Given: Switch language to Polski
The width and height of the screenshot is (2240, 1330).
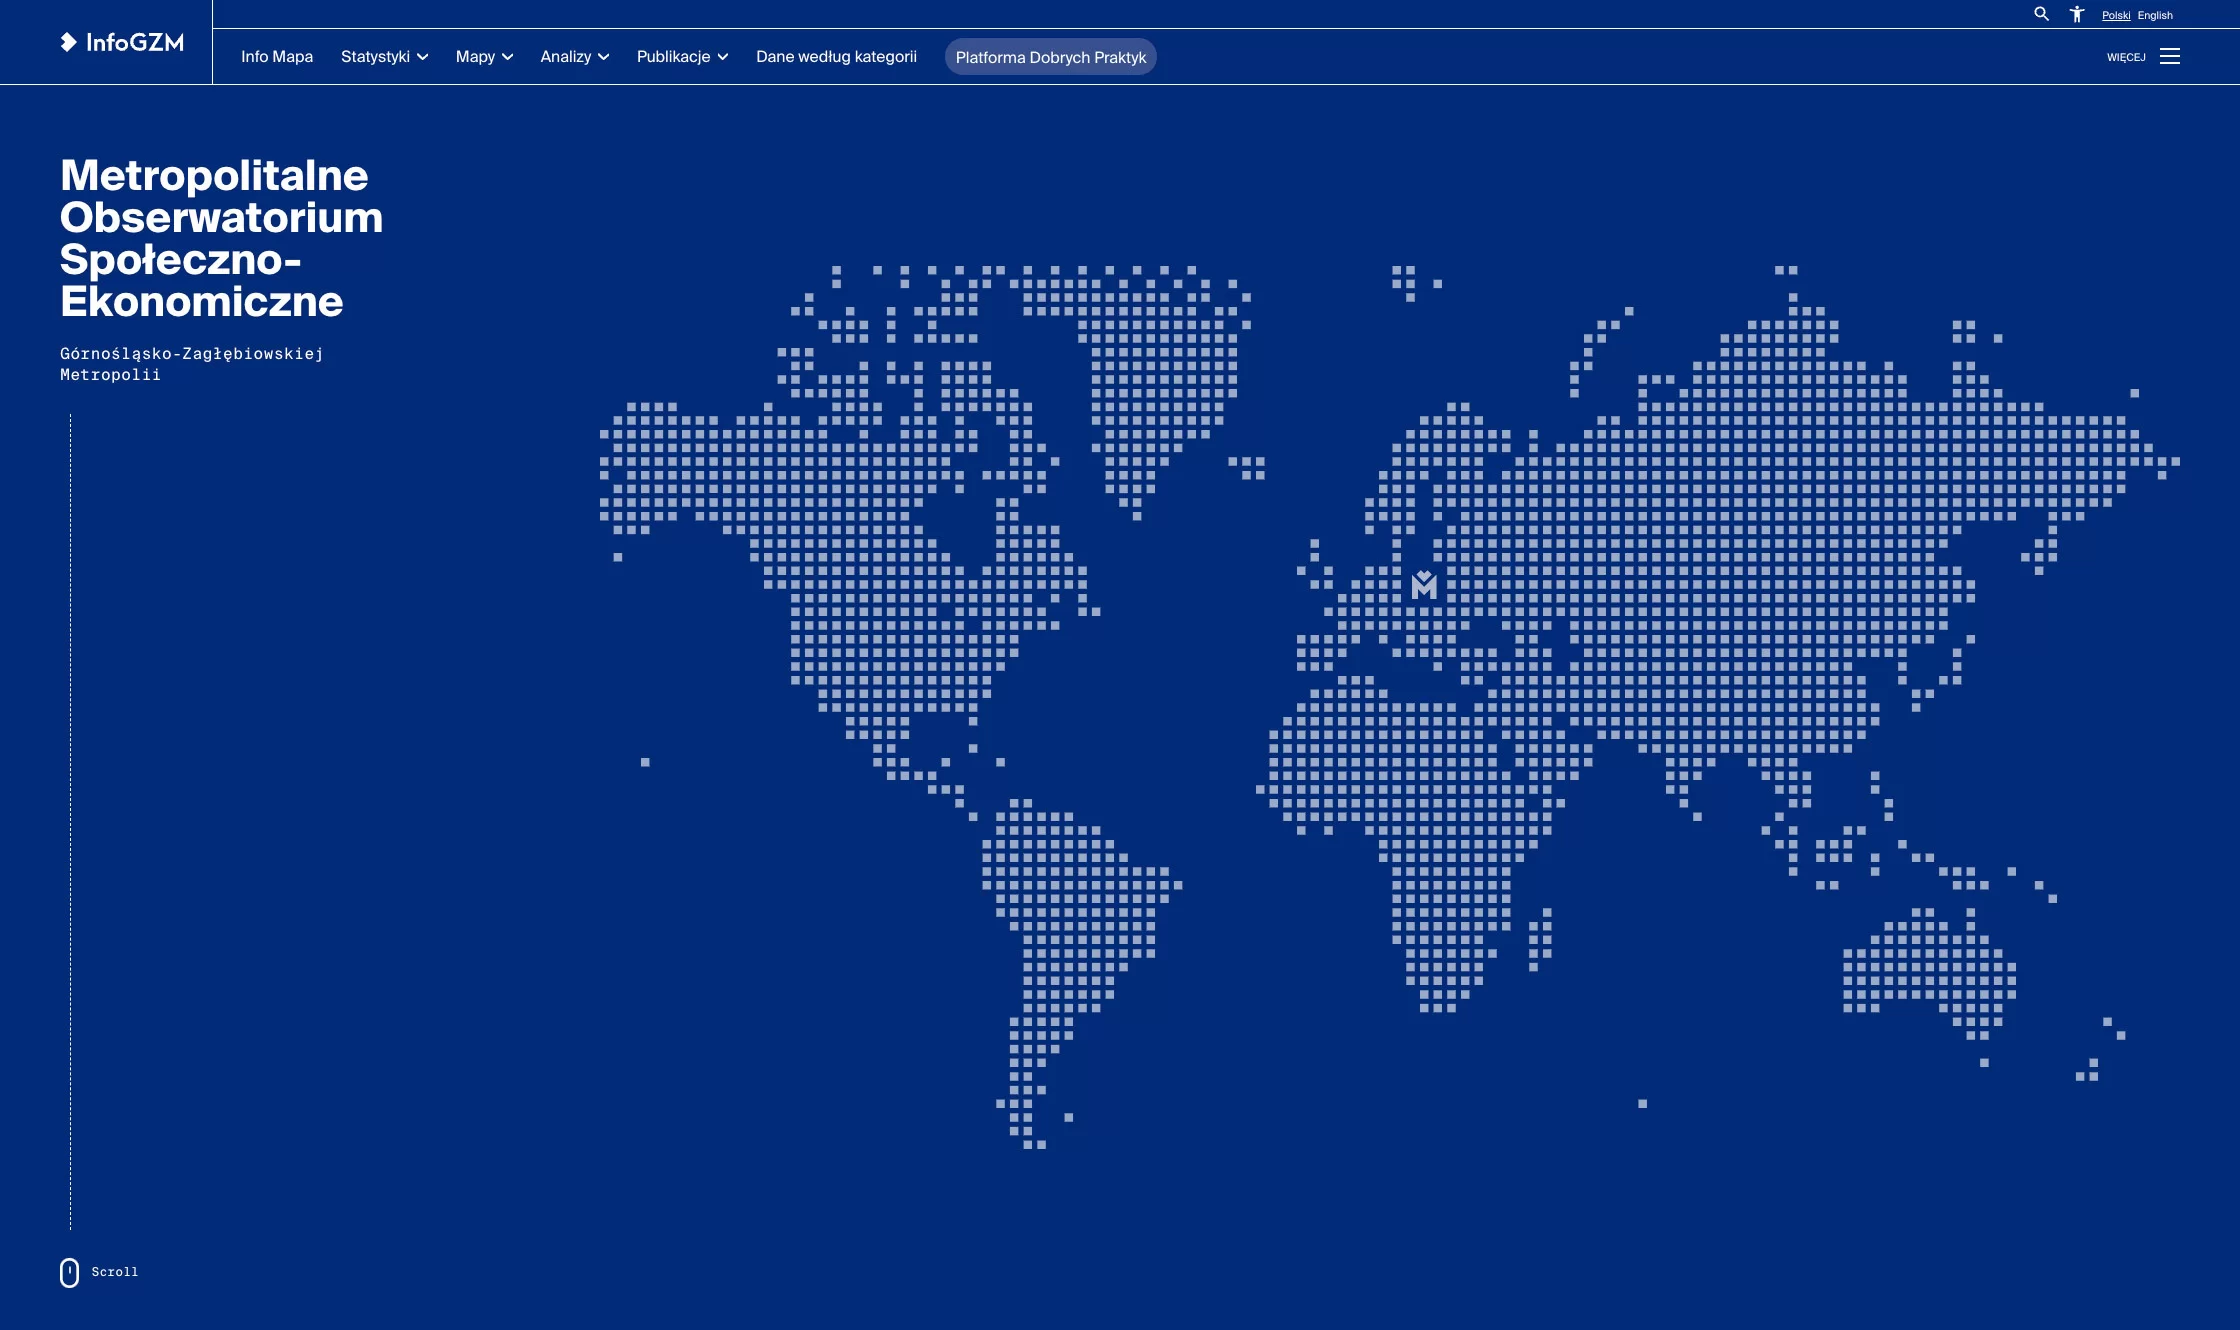Looking at the screenshot, I should [x=2116, y=15].
